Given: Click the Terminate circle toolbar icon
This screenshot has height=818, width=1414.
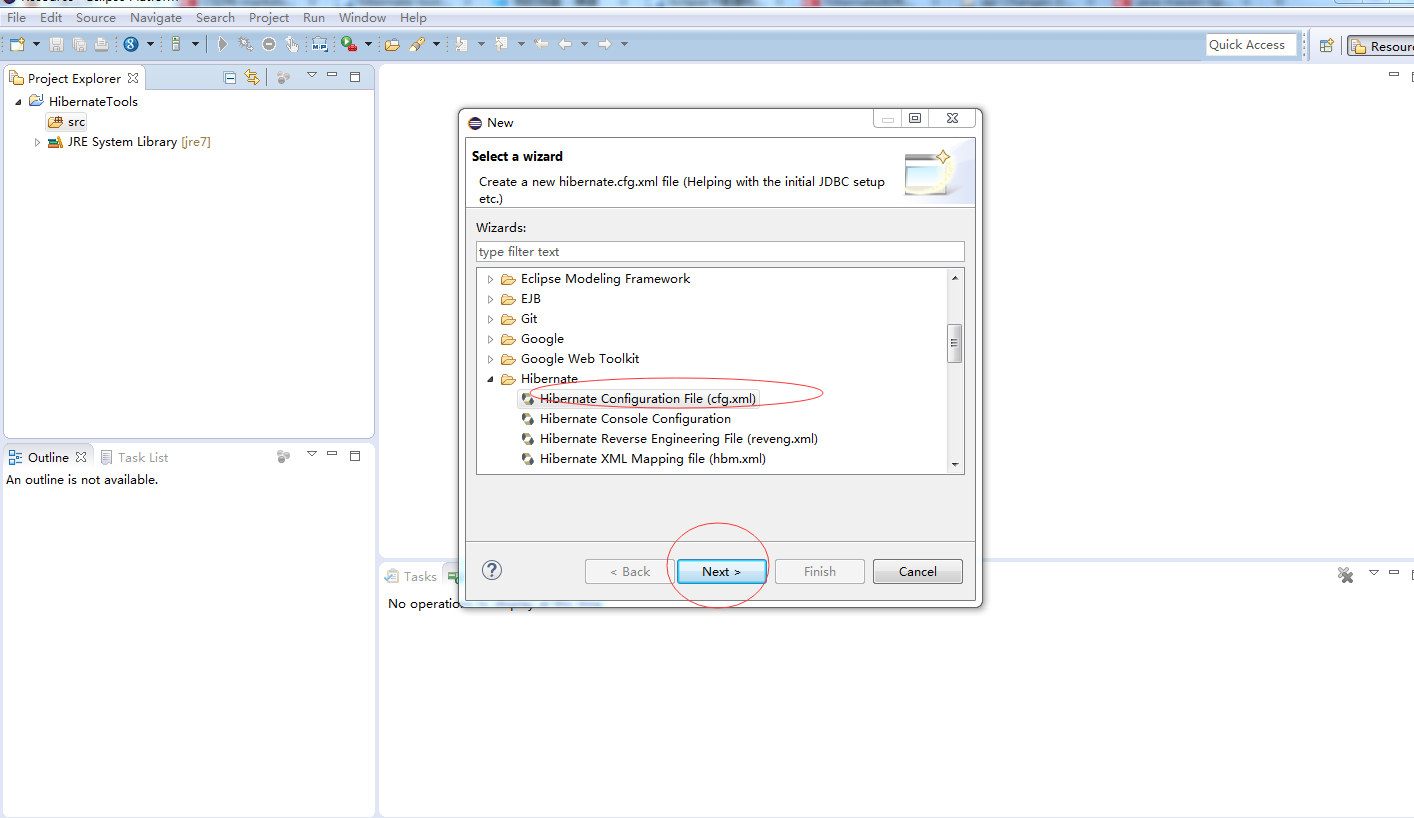Looking at the screenshot, I should point(269,44).
